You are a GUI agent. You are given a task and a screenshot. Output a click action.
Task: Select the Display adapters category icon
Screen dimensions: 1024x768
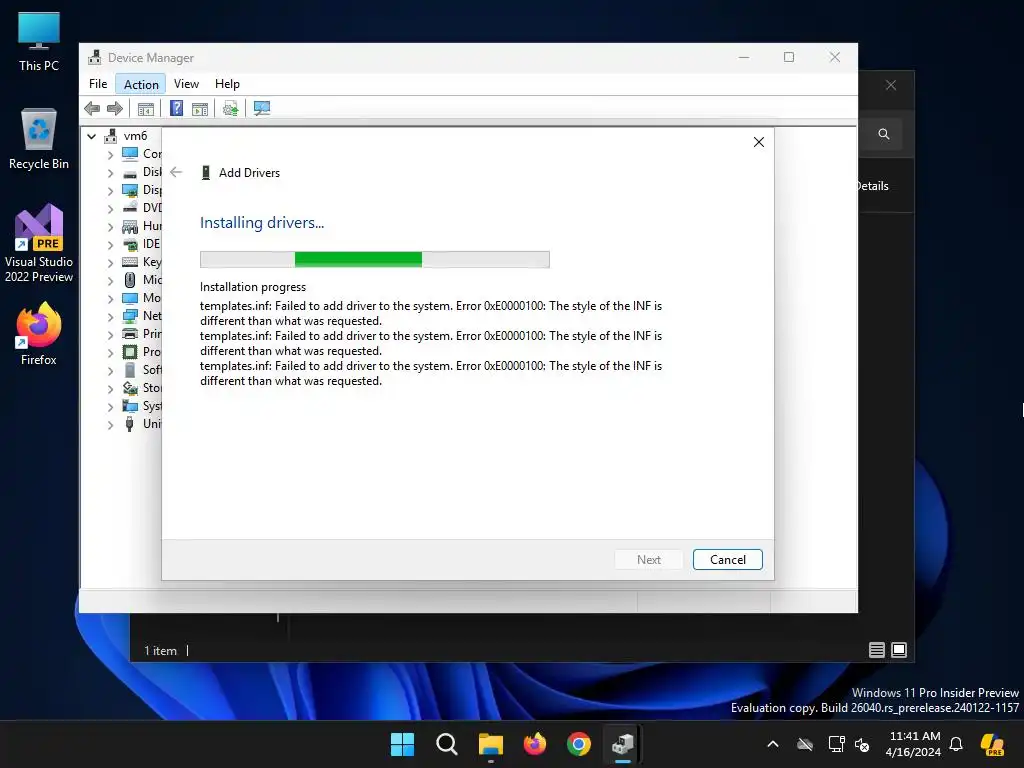(130, 190)
